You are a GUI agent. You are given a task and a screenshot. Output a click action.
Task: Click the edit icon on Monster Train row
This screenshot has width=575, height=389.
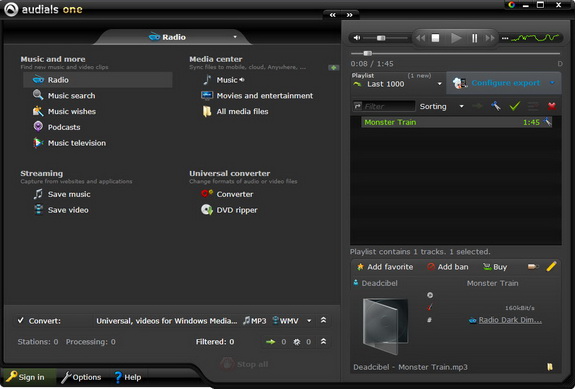(x=547, y=122)
